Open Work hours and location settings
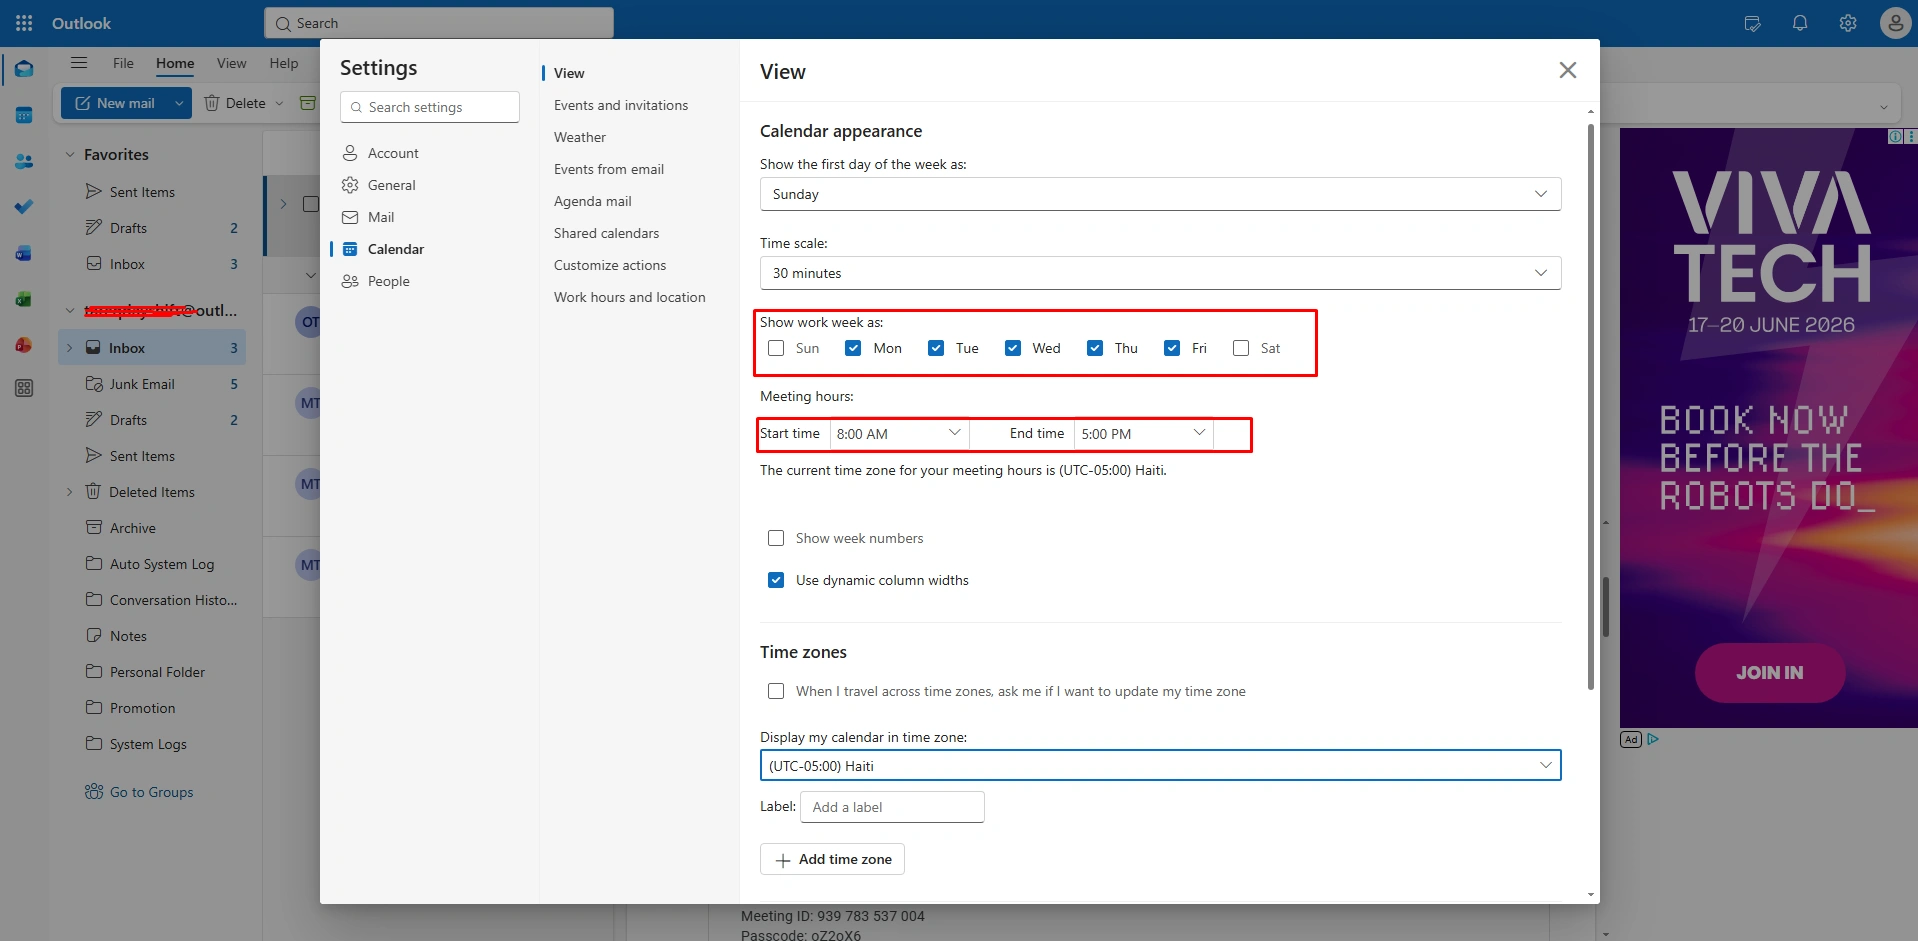The width and height of the screenshot is (1918, 941). click(x=630, y=297)
